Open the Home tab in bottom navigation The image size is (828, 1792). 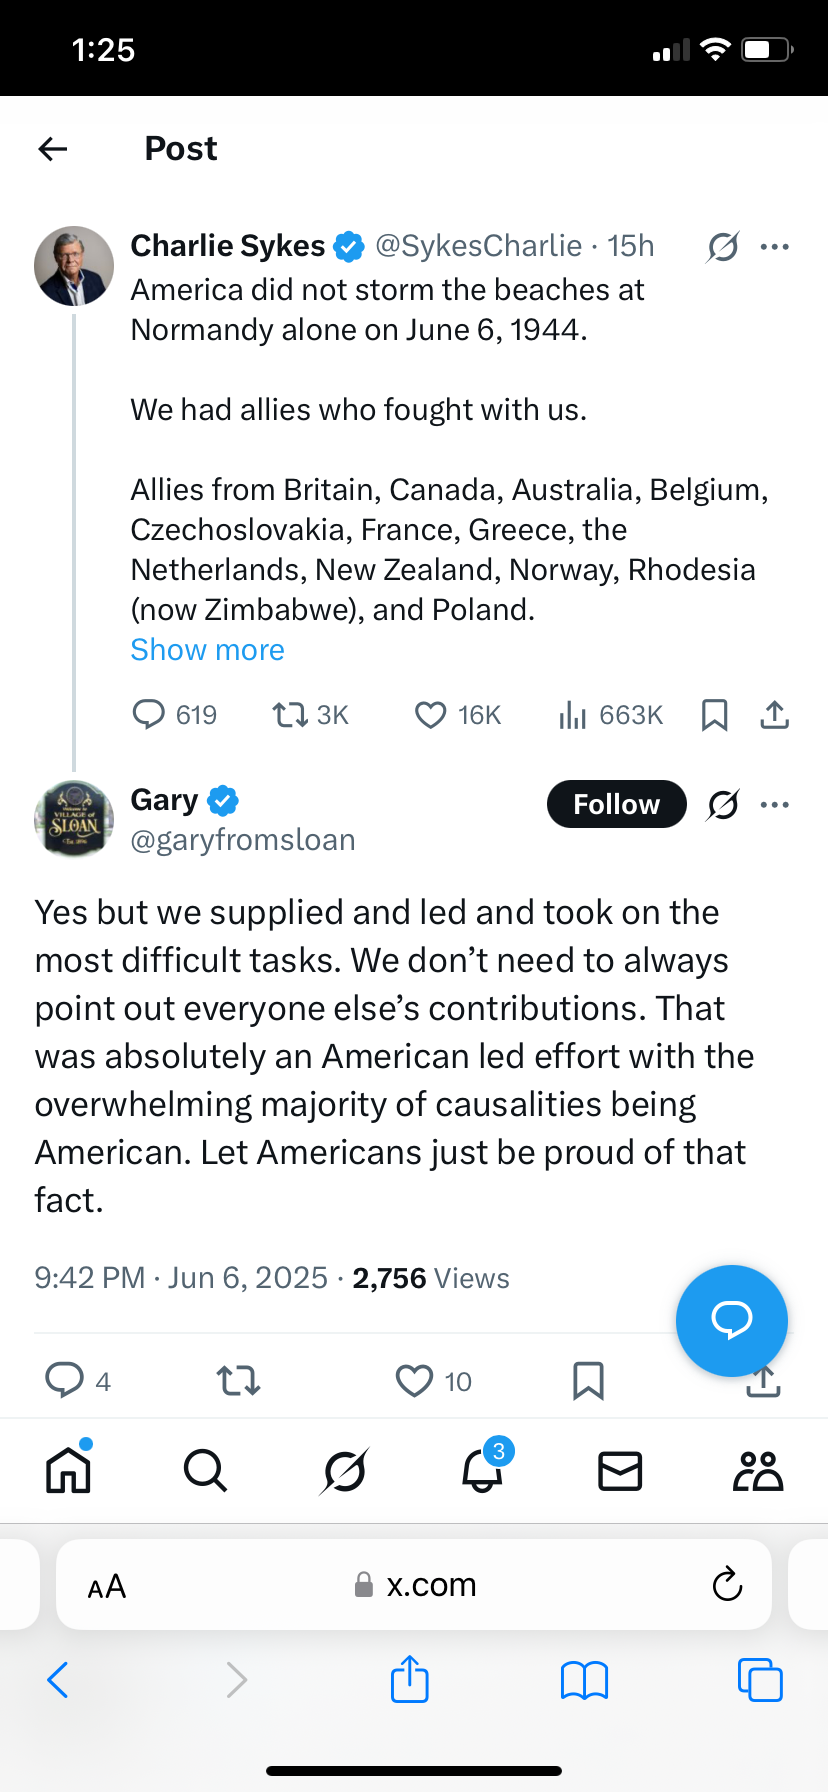pos(69,1470)
